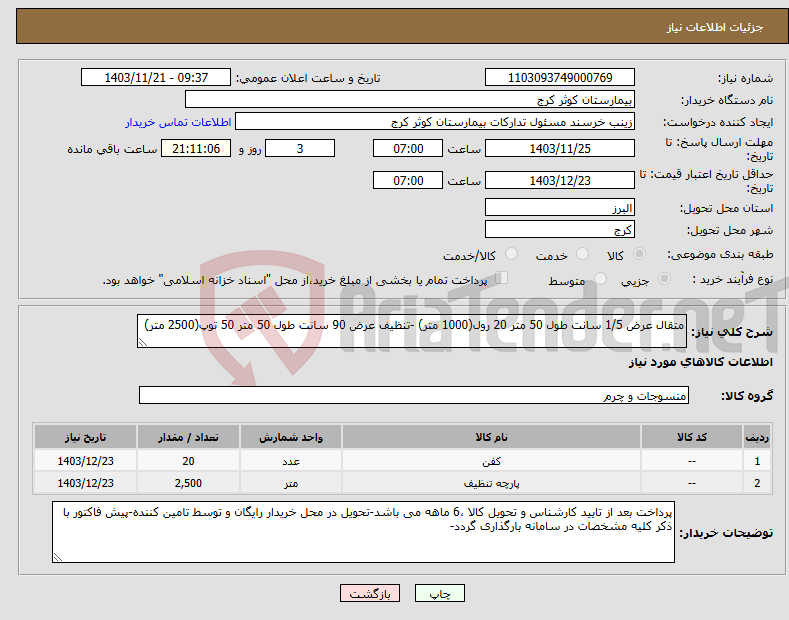Click the price validity date field 1403/12/23
The width and height of the screenshot is (789, 620).
(560, 180)
